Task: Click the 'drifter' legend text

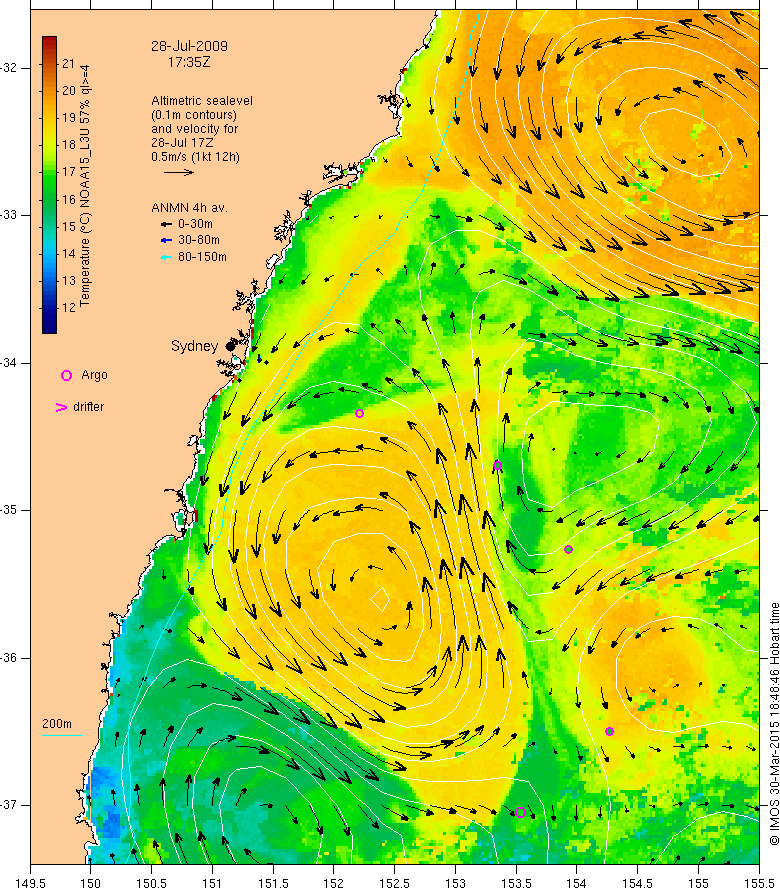Action: pyautogui.click(x=89, y=407)
